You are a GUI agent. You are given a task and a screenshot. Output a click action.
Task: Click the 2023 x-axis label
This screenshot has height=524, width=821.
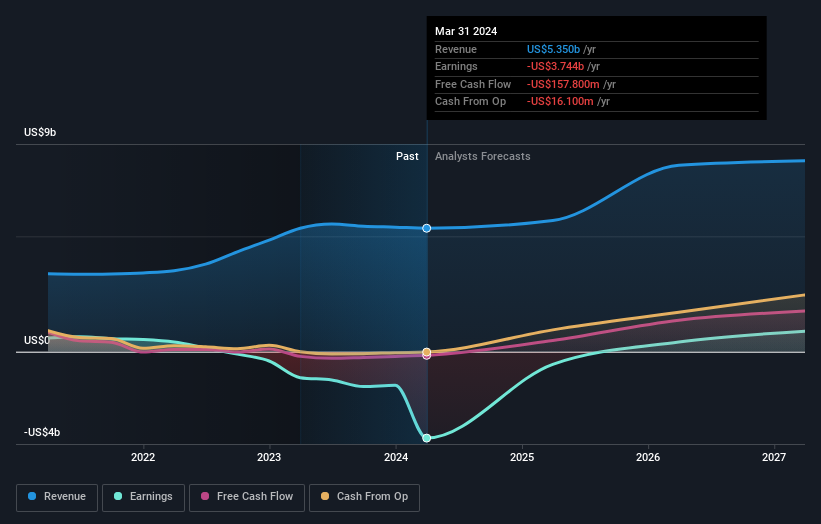[269, 458]
